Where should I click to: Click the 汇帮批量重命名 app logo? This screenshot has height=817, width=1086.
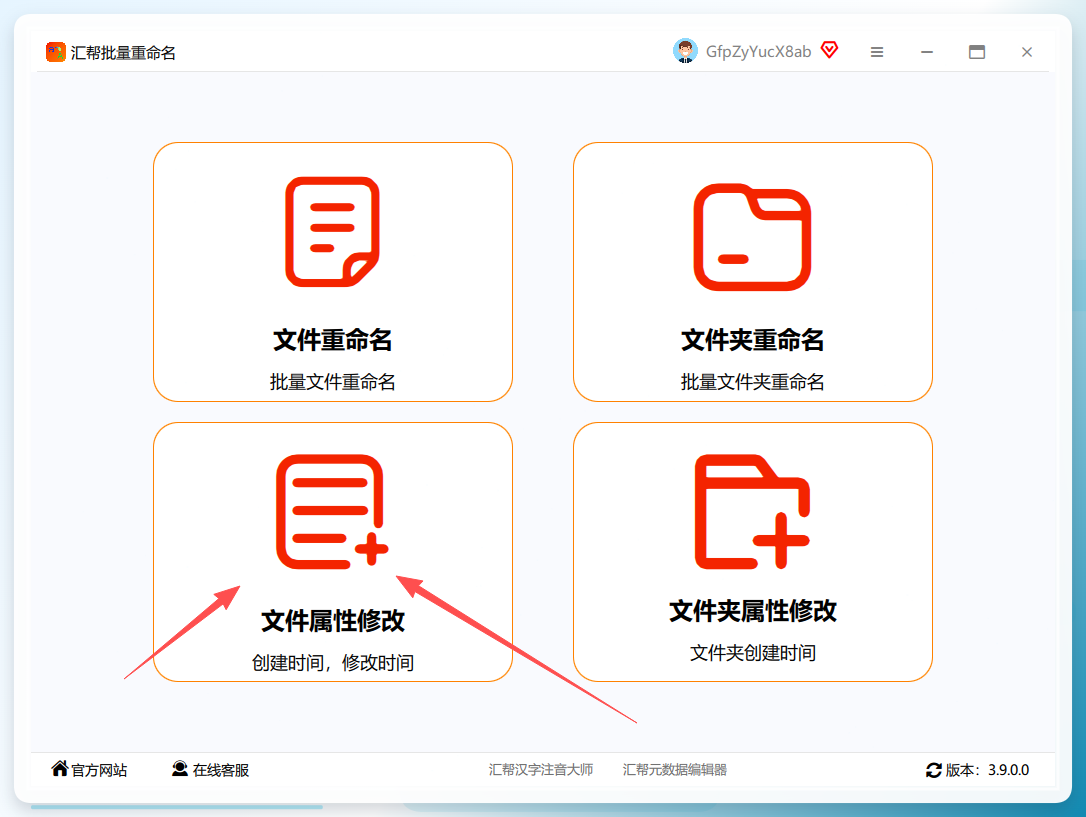pyautogui.click(x=55, y=52)
